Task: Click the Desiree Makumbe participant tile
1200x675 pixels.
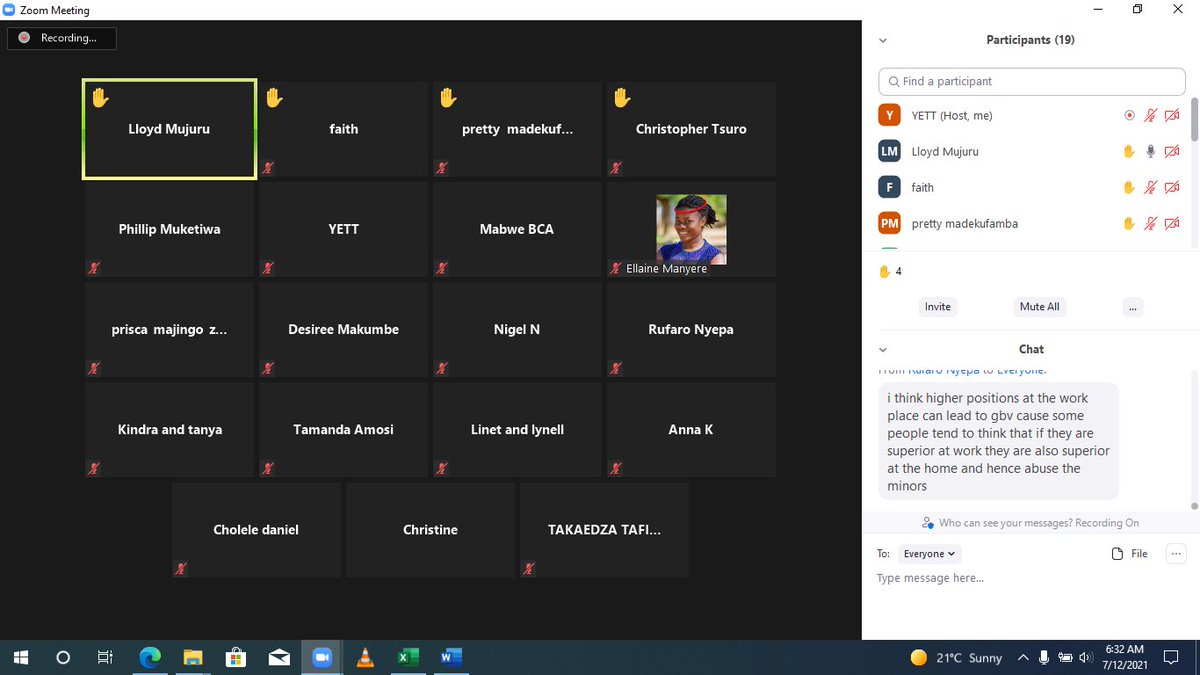Action: coord(343,329)
